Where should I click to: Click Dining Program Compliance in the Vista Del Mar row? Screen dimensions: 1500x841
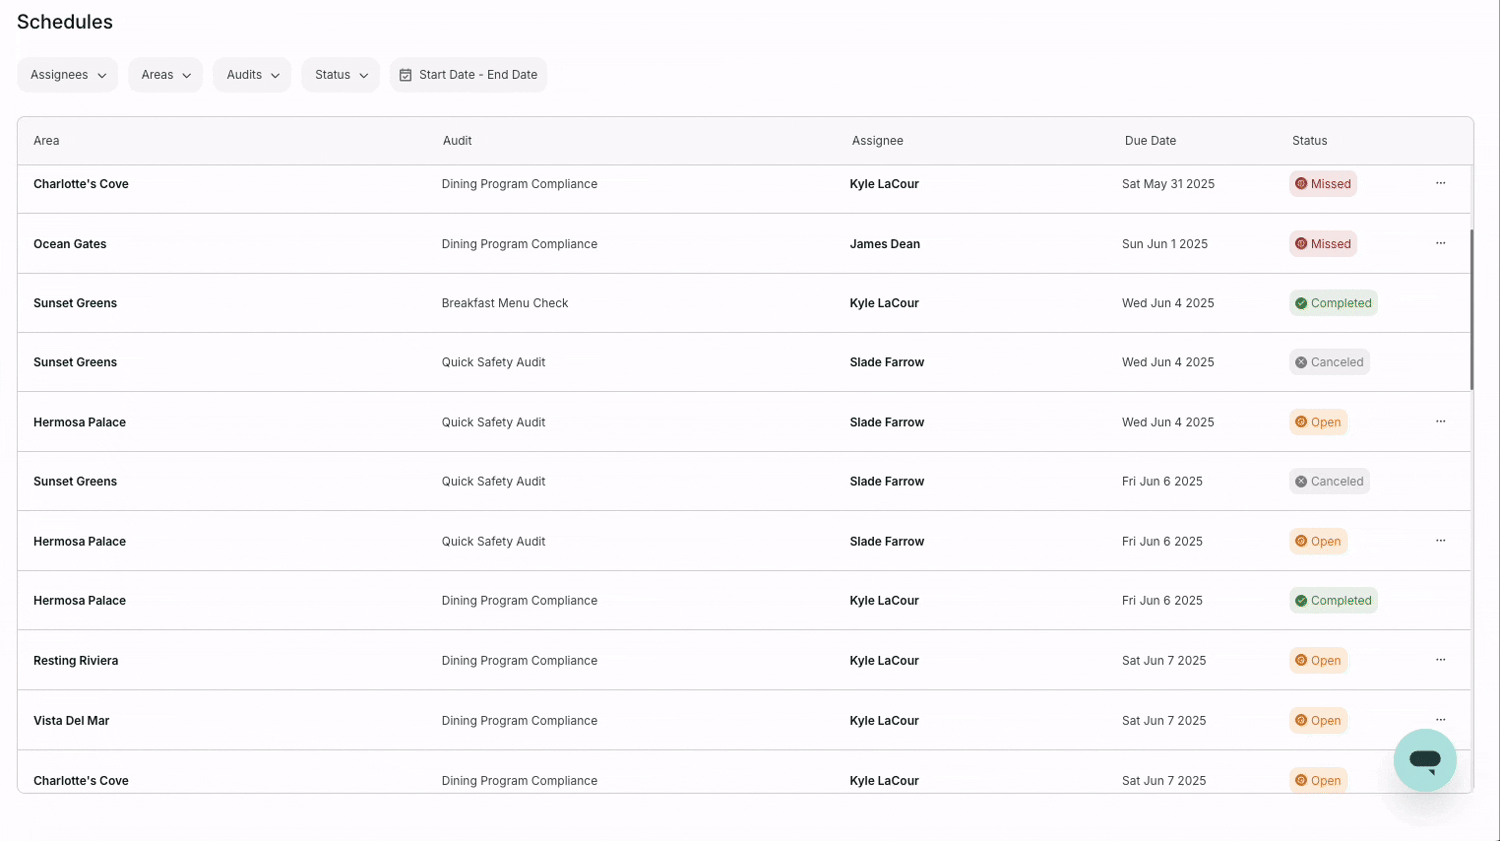pos(519,721)
